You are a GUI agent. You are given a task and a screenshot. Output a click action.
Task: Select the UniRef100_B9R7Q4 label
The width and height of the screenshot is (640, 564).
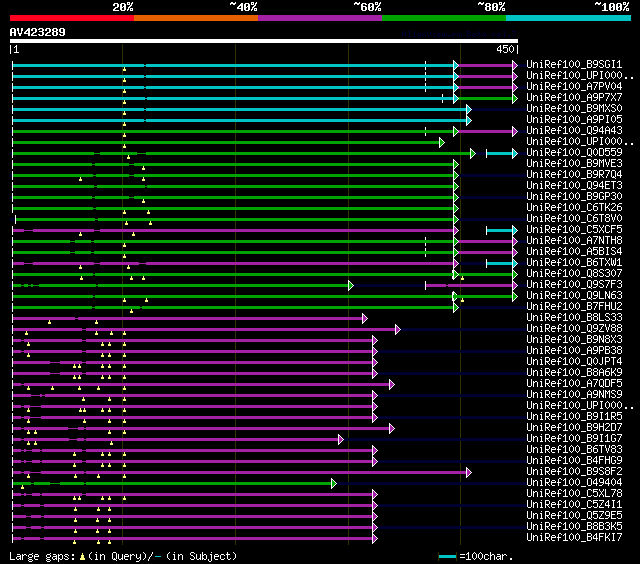(x=574, y=175)
